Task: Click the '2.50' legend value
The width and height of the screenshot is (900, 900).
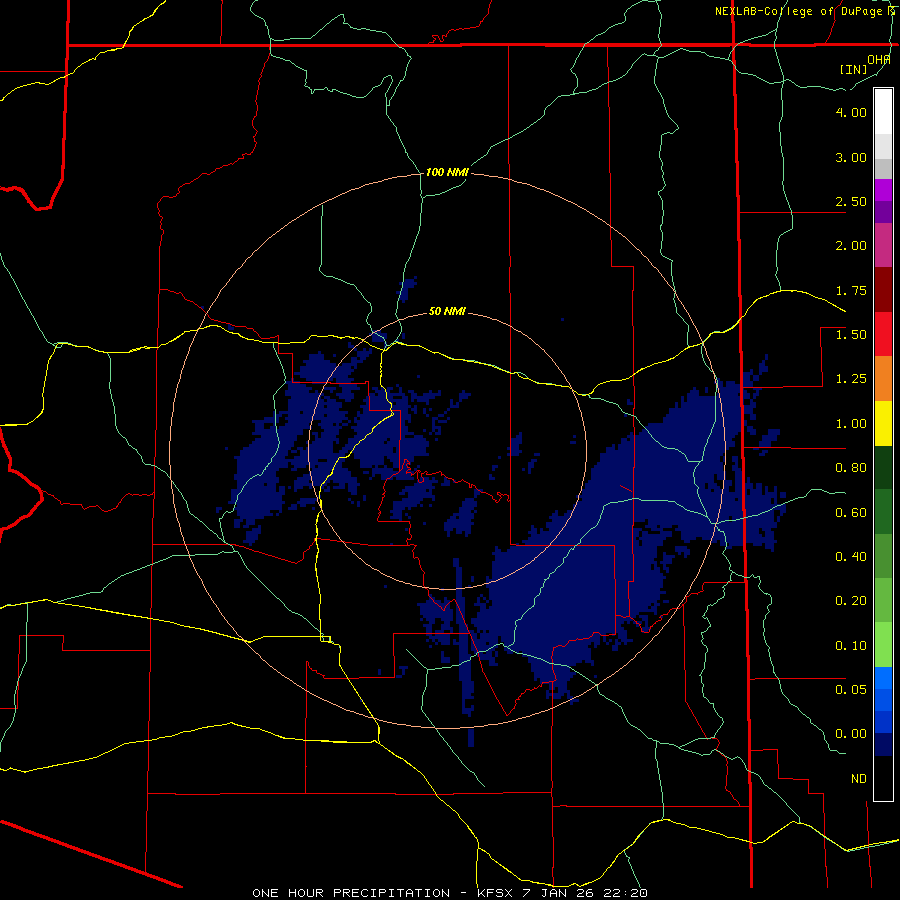Action: 851,201
